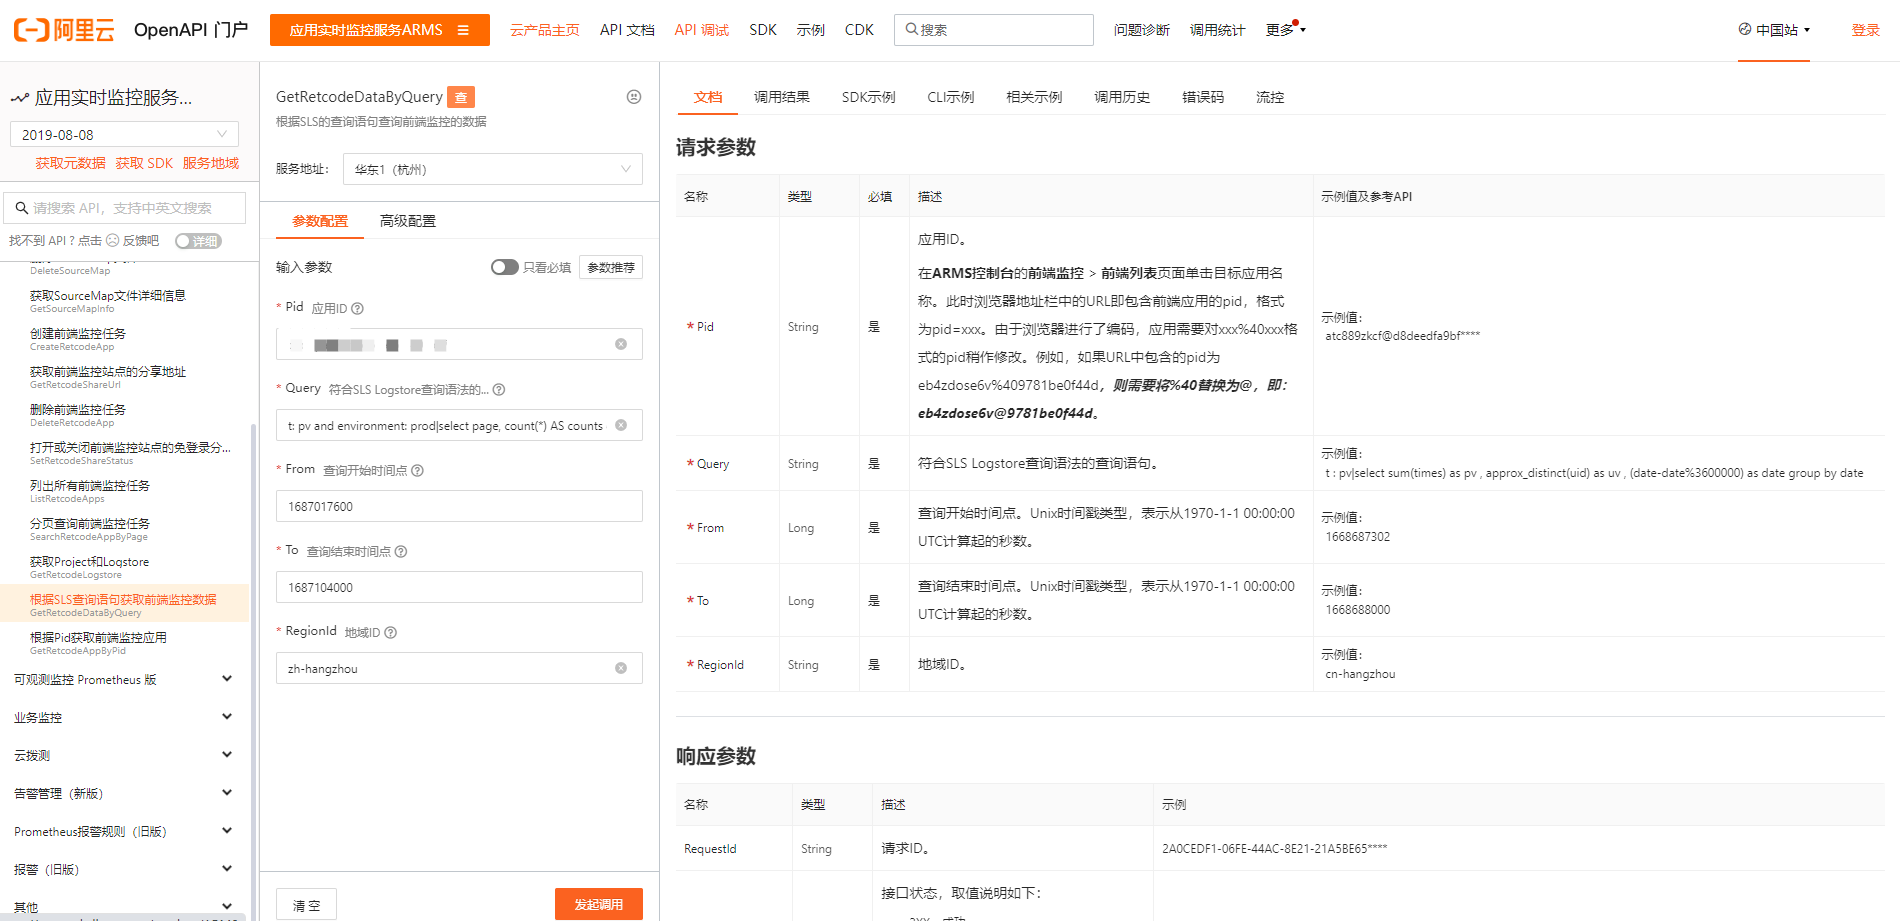This screenshot has height=921, width=1900.
Task: Open API 文档 nav item
Action: tap(627, 30)
